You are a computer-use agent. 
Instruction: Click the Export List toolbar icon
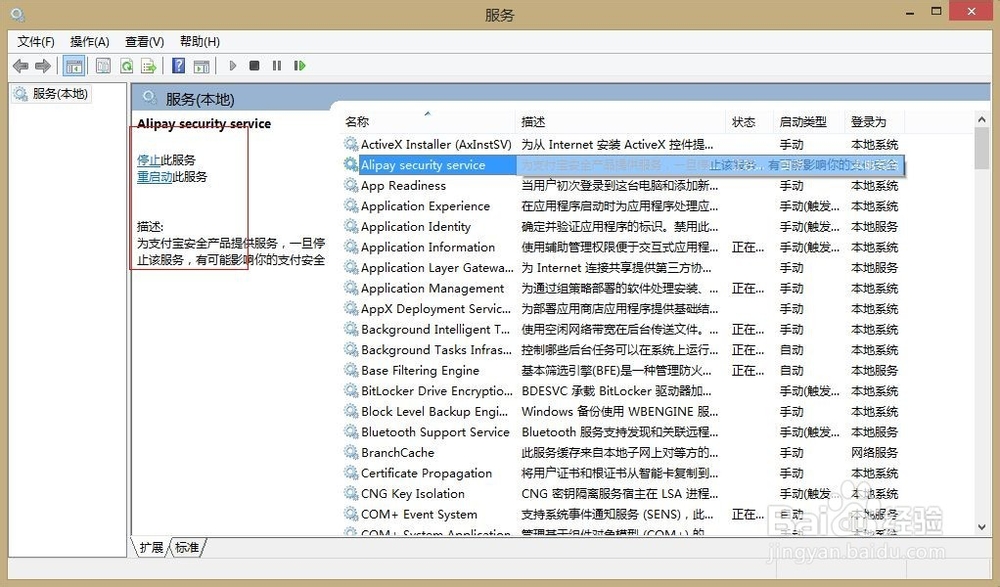pos(149,66)
